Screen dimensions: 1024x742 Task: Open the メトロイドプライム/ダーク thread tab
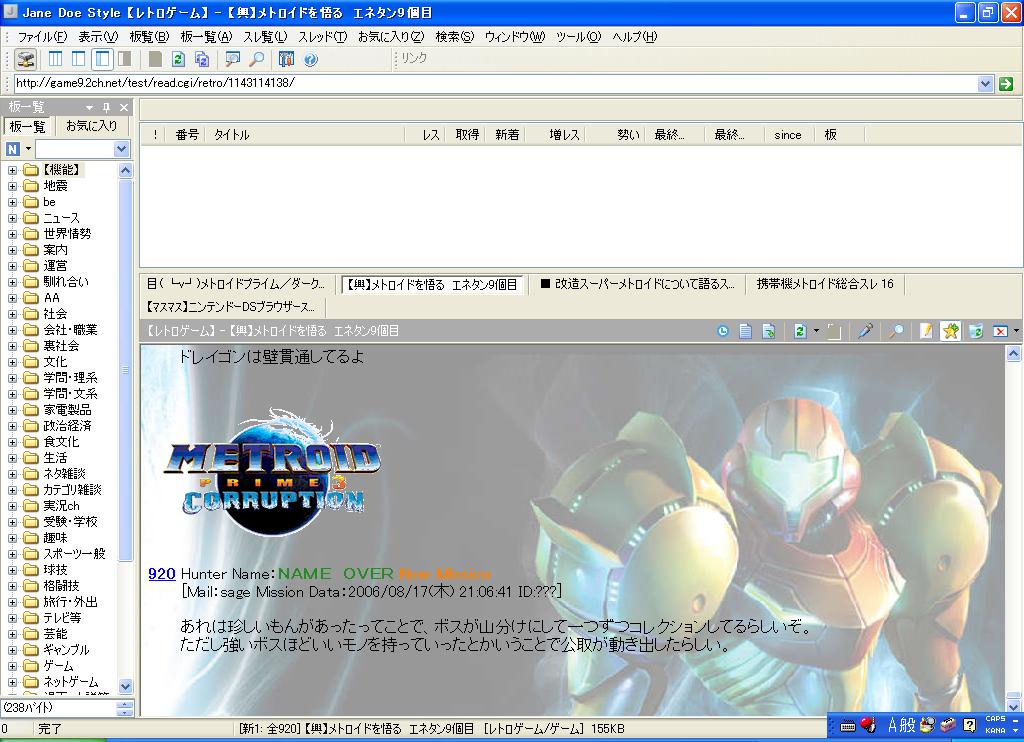235,284
